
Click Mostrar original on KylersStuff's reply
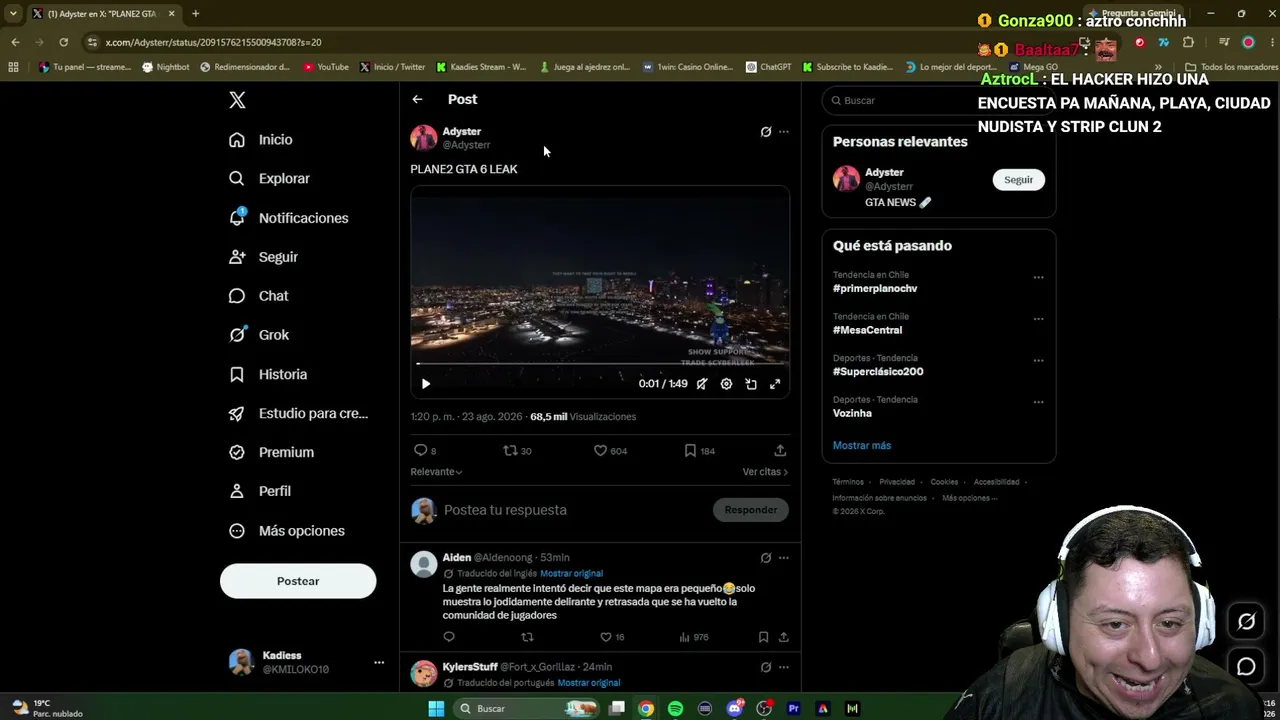589,683
